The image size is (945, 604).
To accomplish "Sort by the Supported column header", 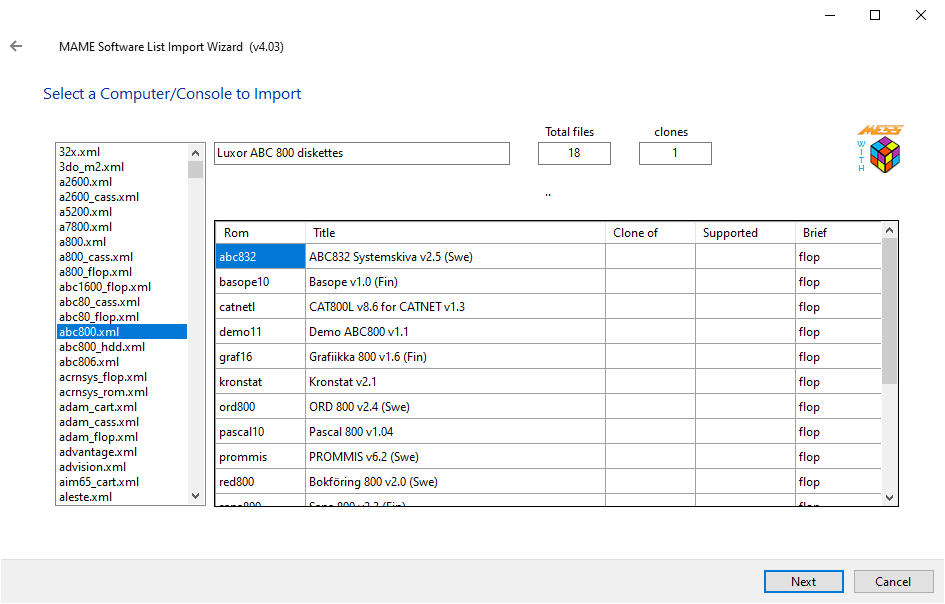I will click(746, 233).
